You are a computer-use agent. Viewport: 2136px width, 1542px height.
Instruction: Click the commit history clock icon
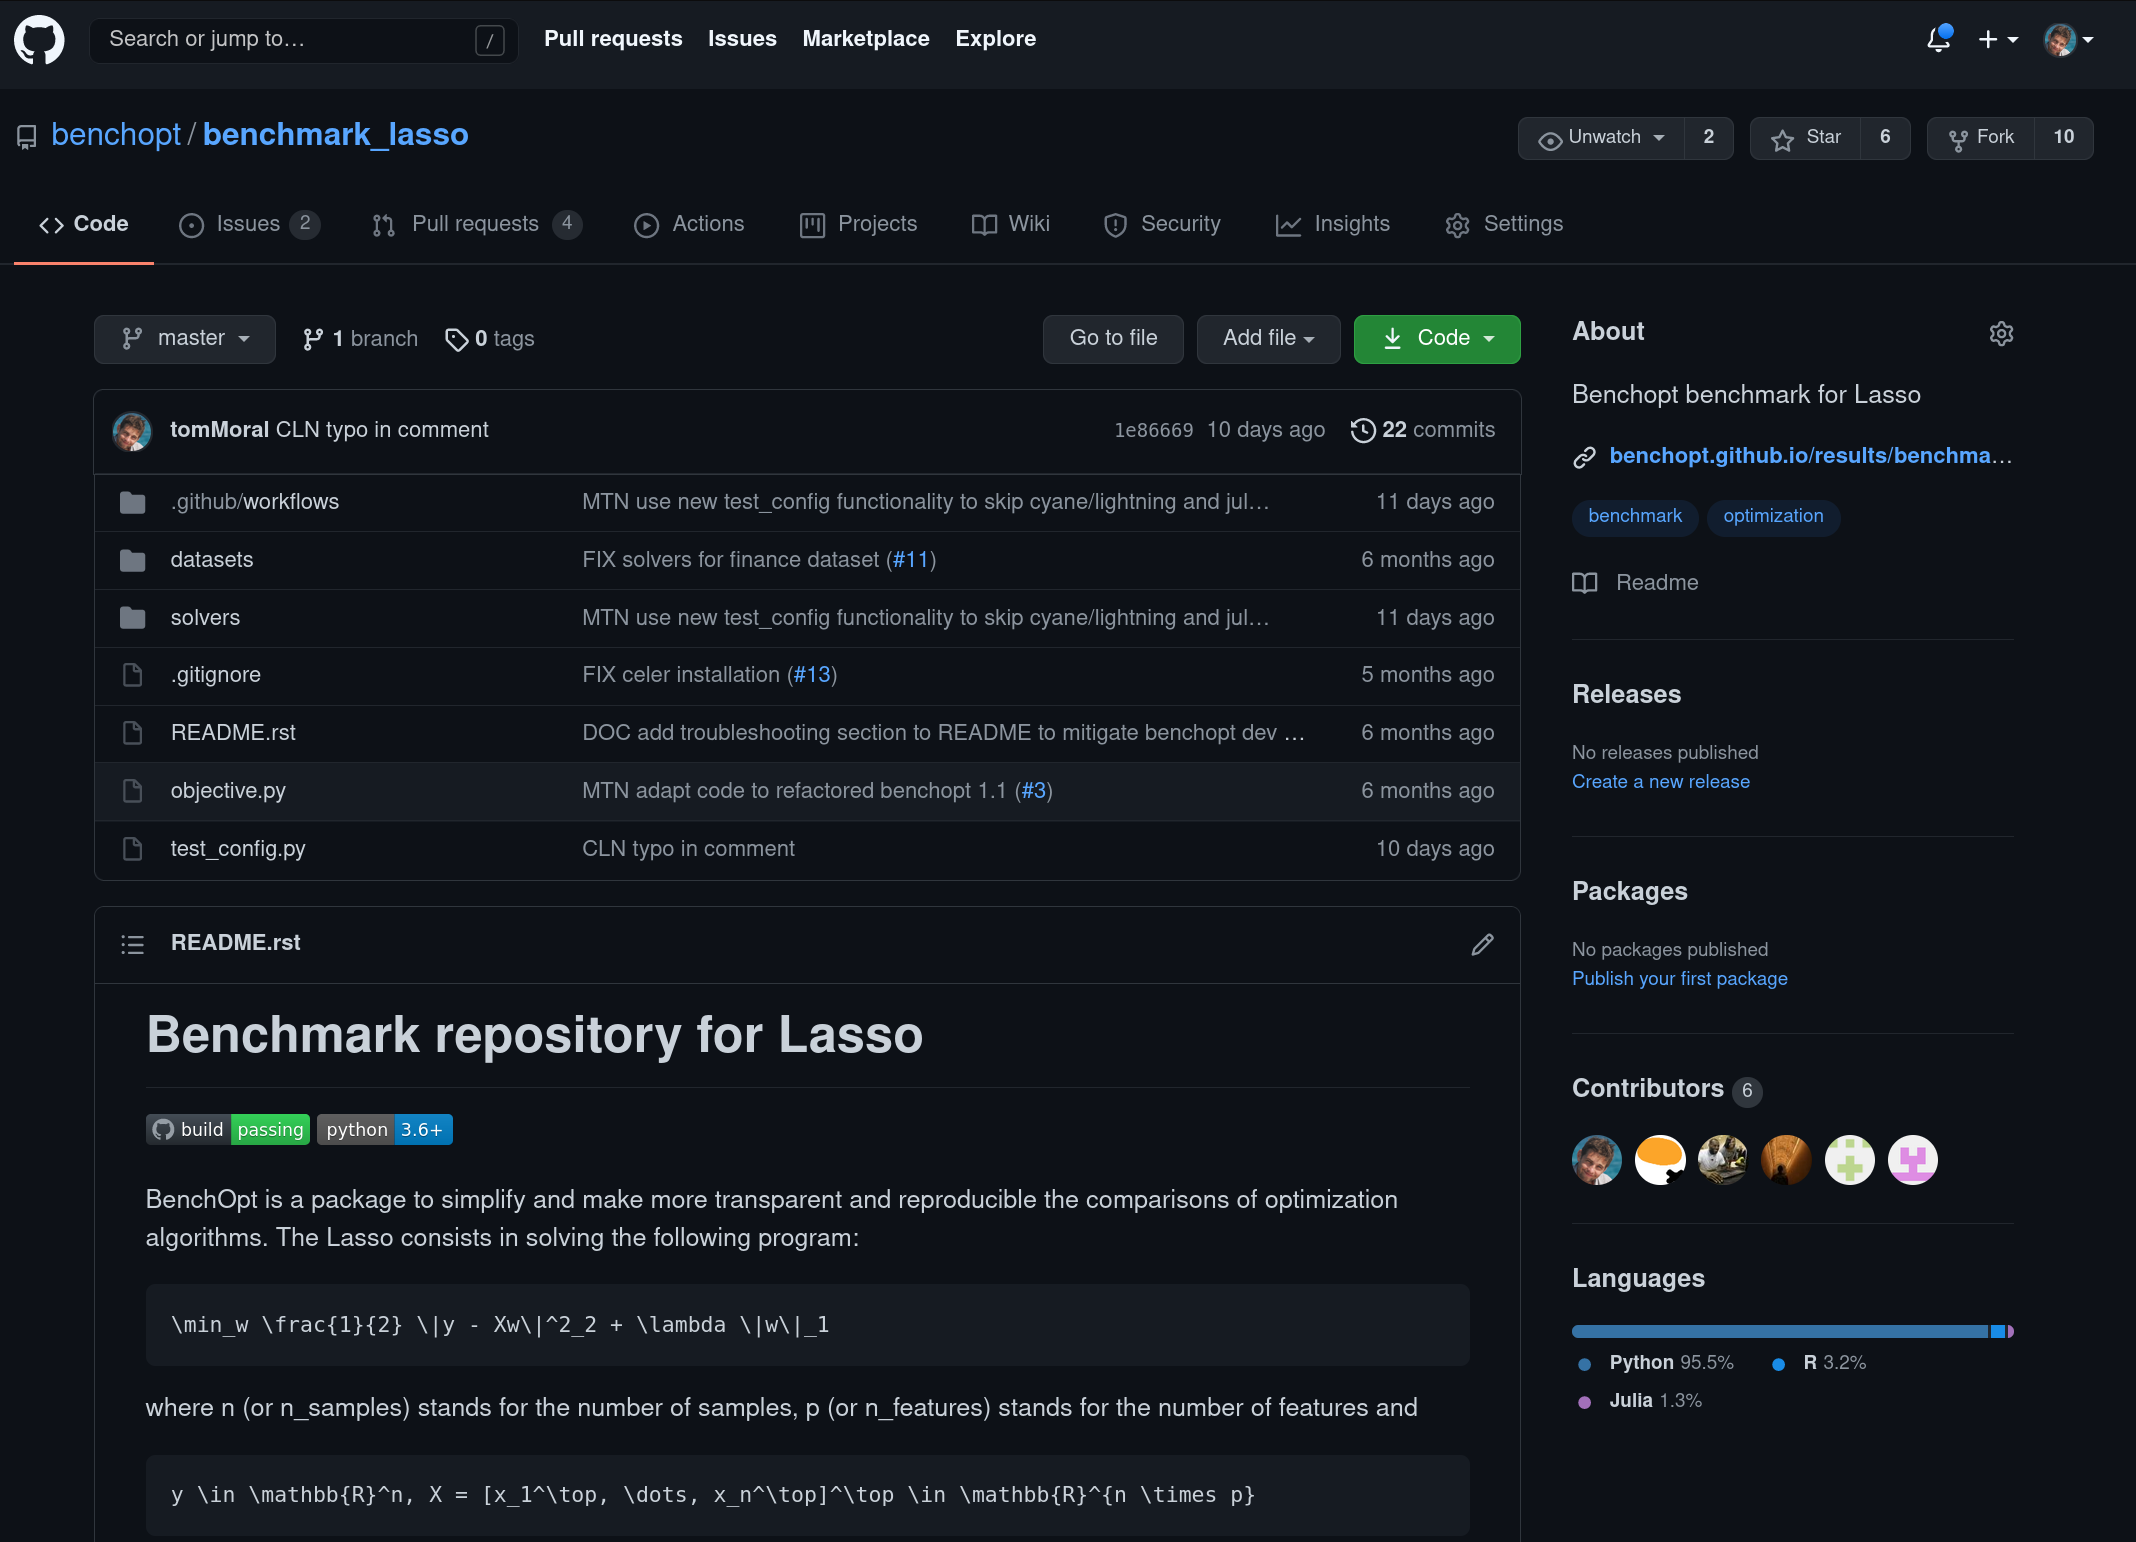(1362, 430)
